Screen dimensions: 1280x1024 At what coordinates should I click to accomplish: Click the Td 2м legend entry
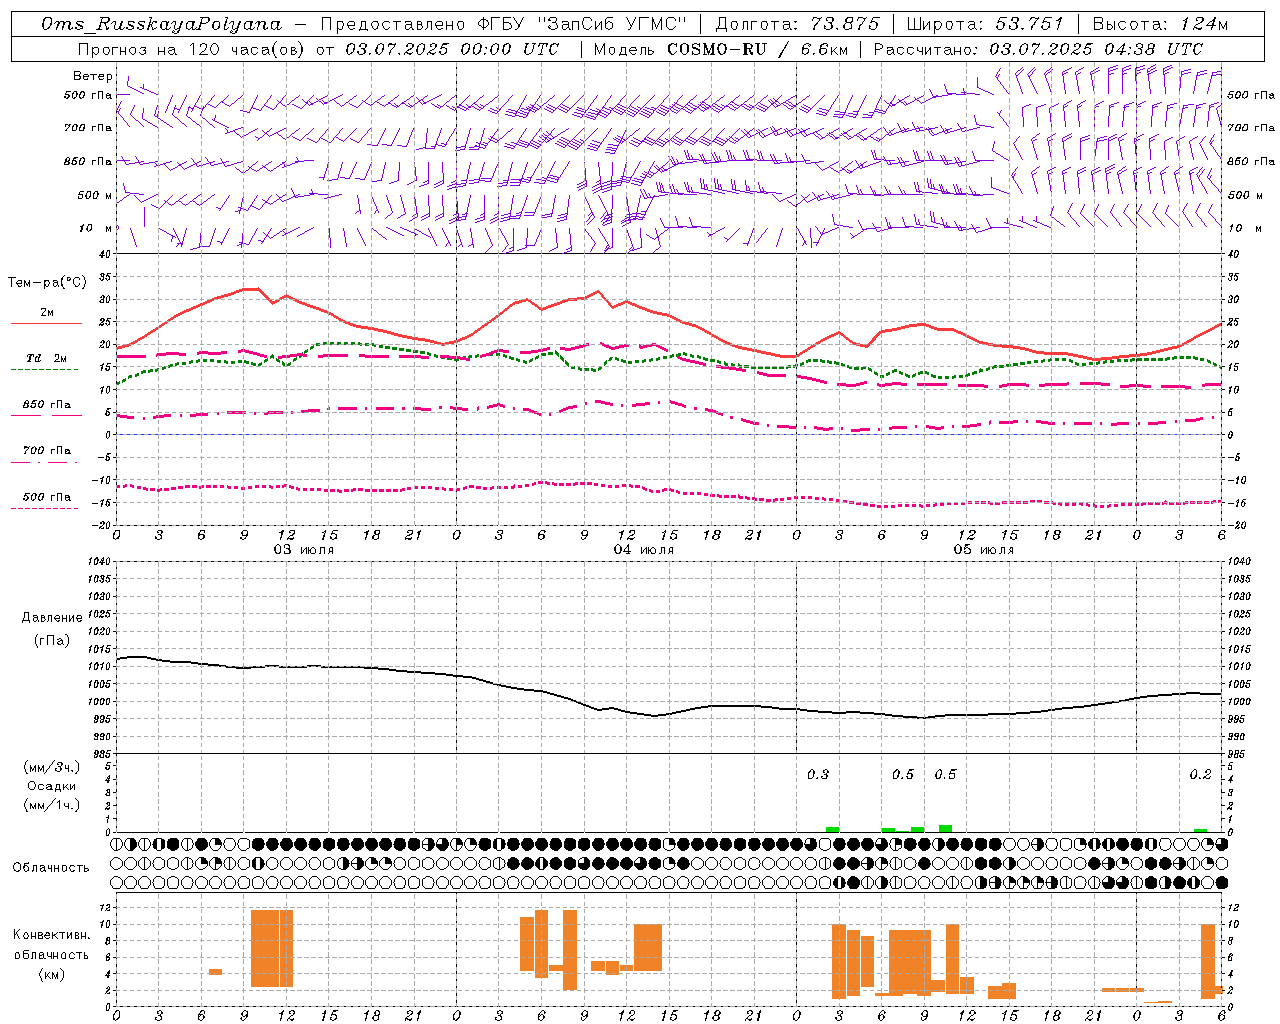point(46,358)
